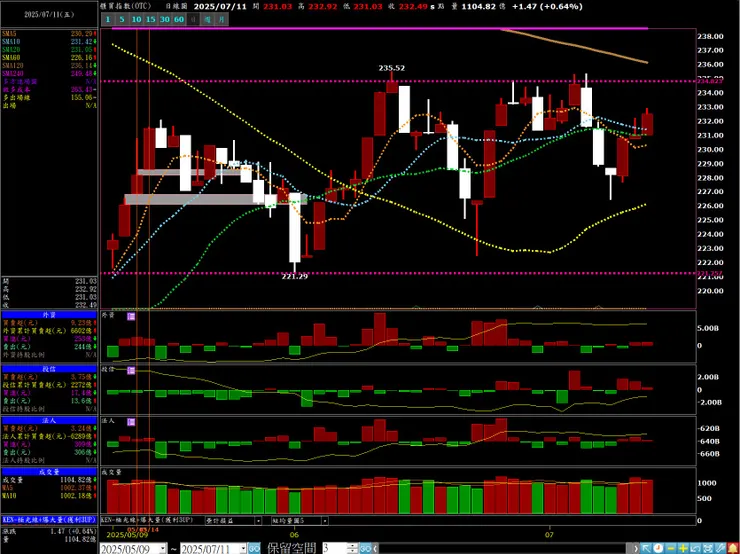Image resolution: width=740 pixels, height=554 pixels.
Task: Select the 法人 panel header
Action: point(49,420)
